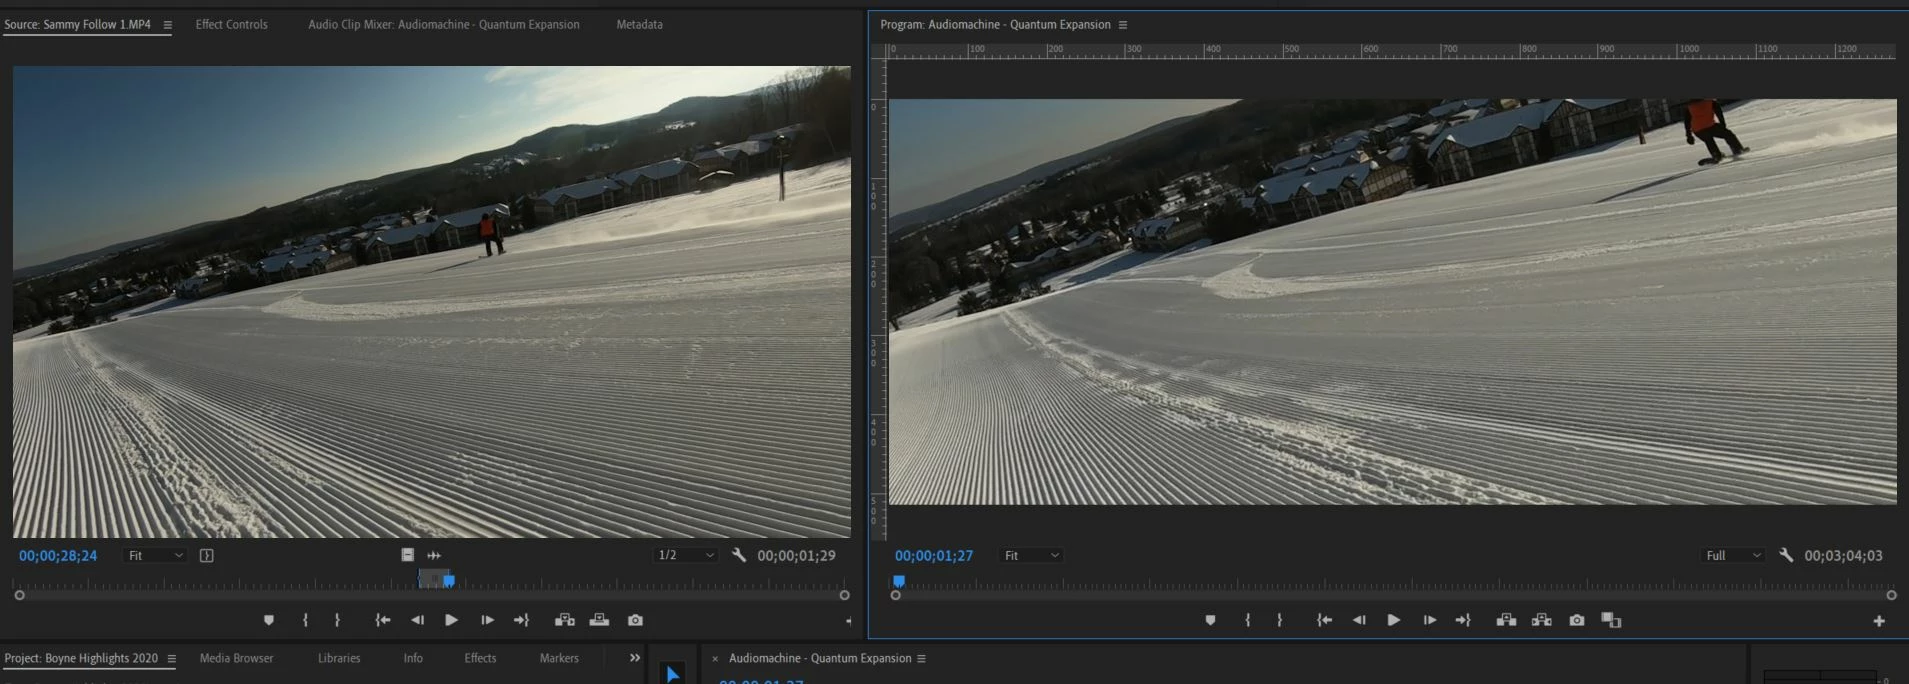Viewport: 1909px width, 684px height.
Task: Select the Selection tool arrow
Action: point(672,674)
